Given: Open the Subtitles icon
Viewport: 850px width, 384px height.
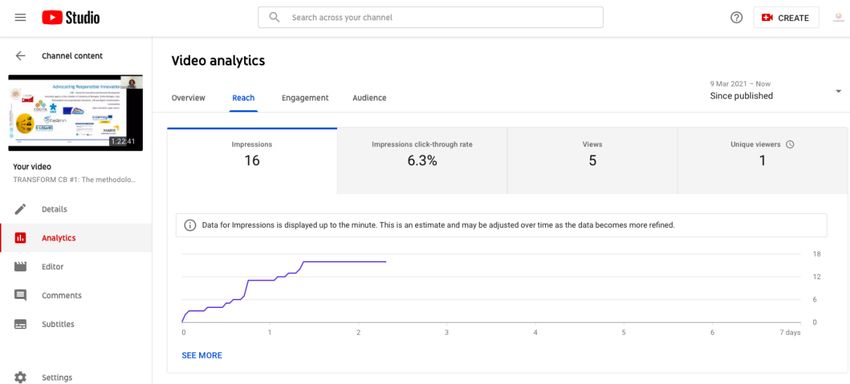Looking at the screenshot, I should click(21, 324).
